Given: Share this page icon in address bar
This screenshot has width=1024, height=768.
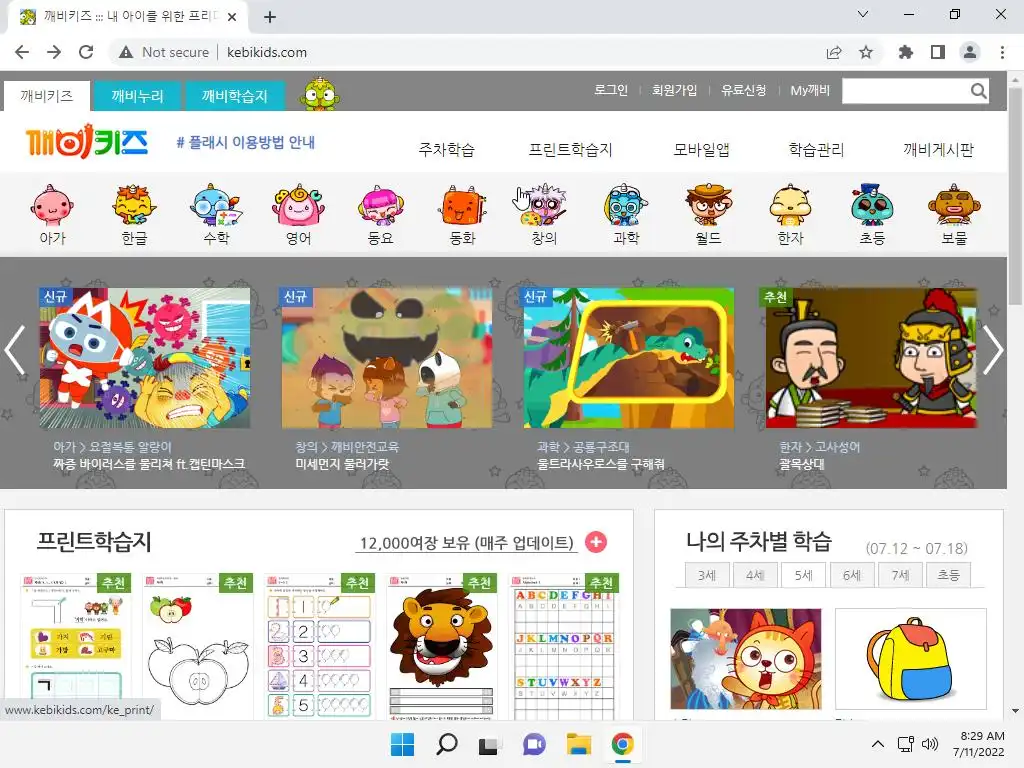Looking at the screenshot, I should (834, 52).
